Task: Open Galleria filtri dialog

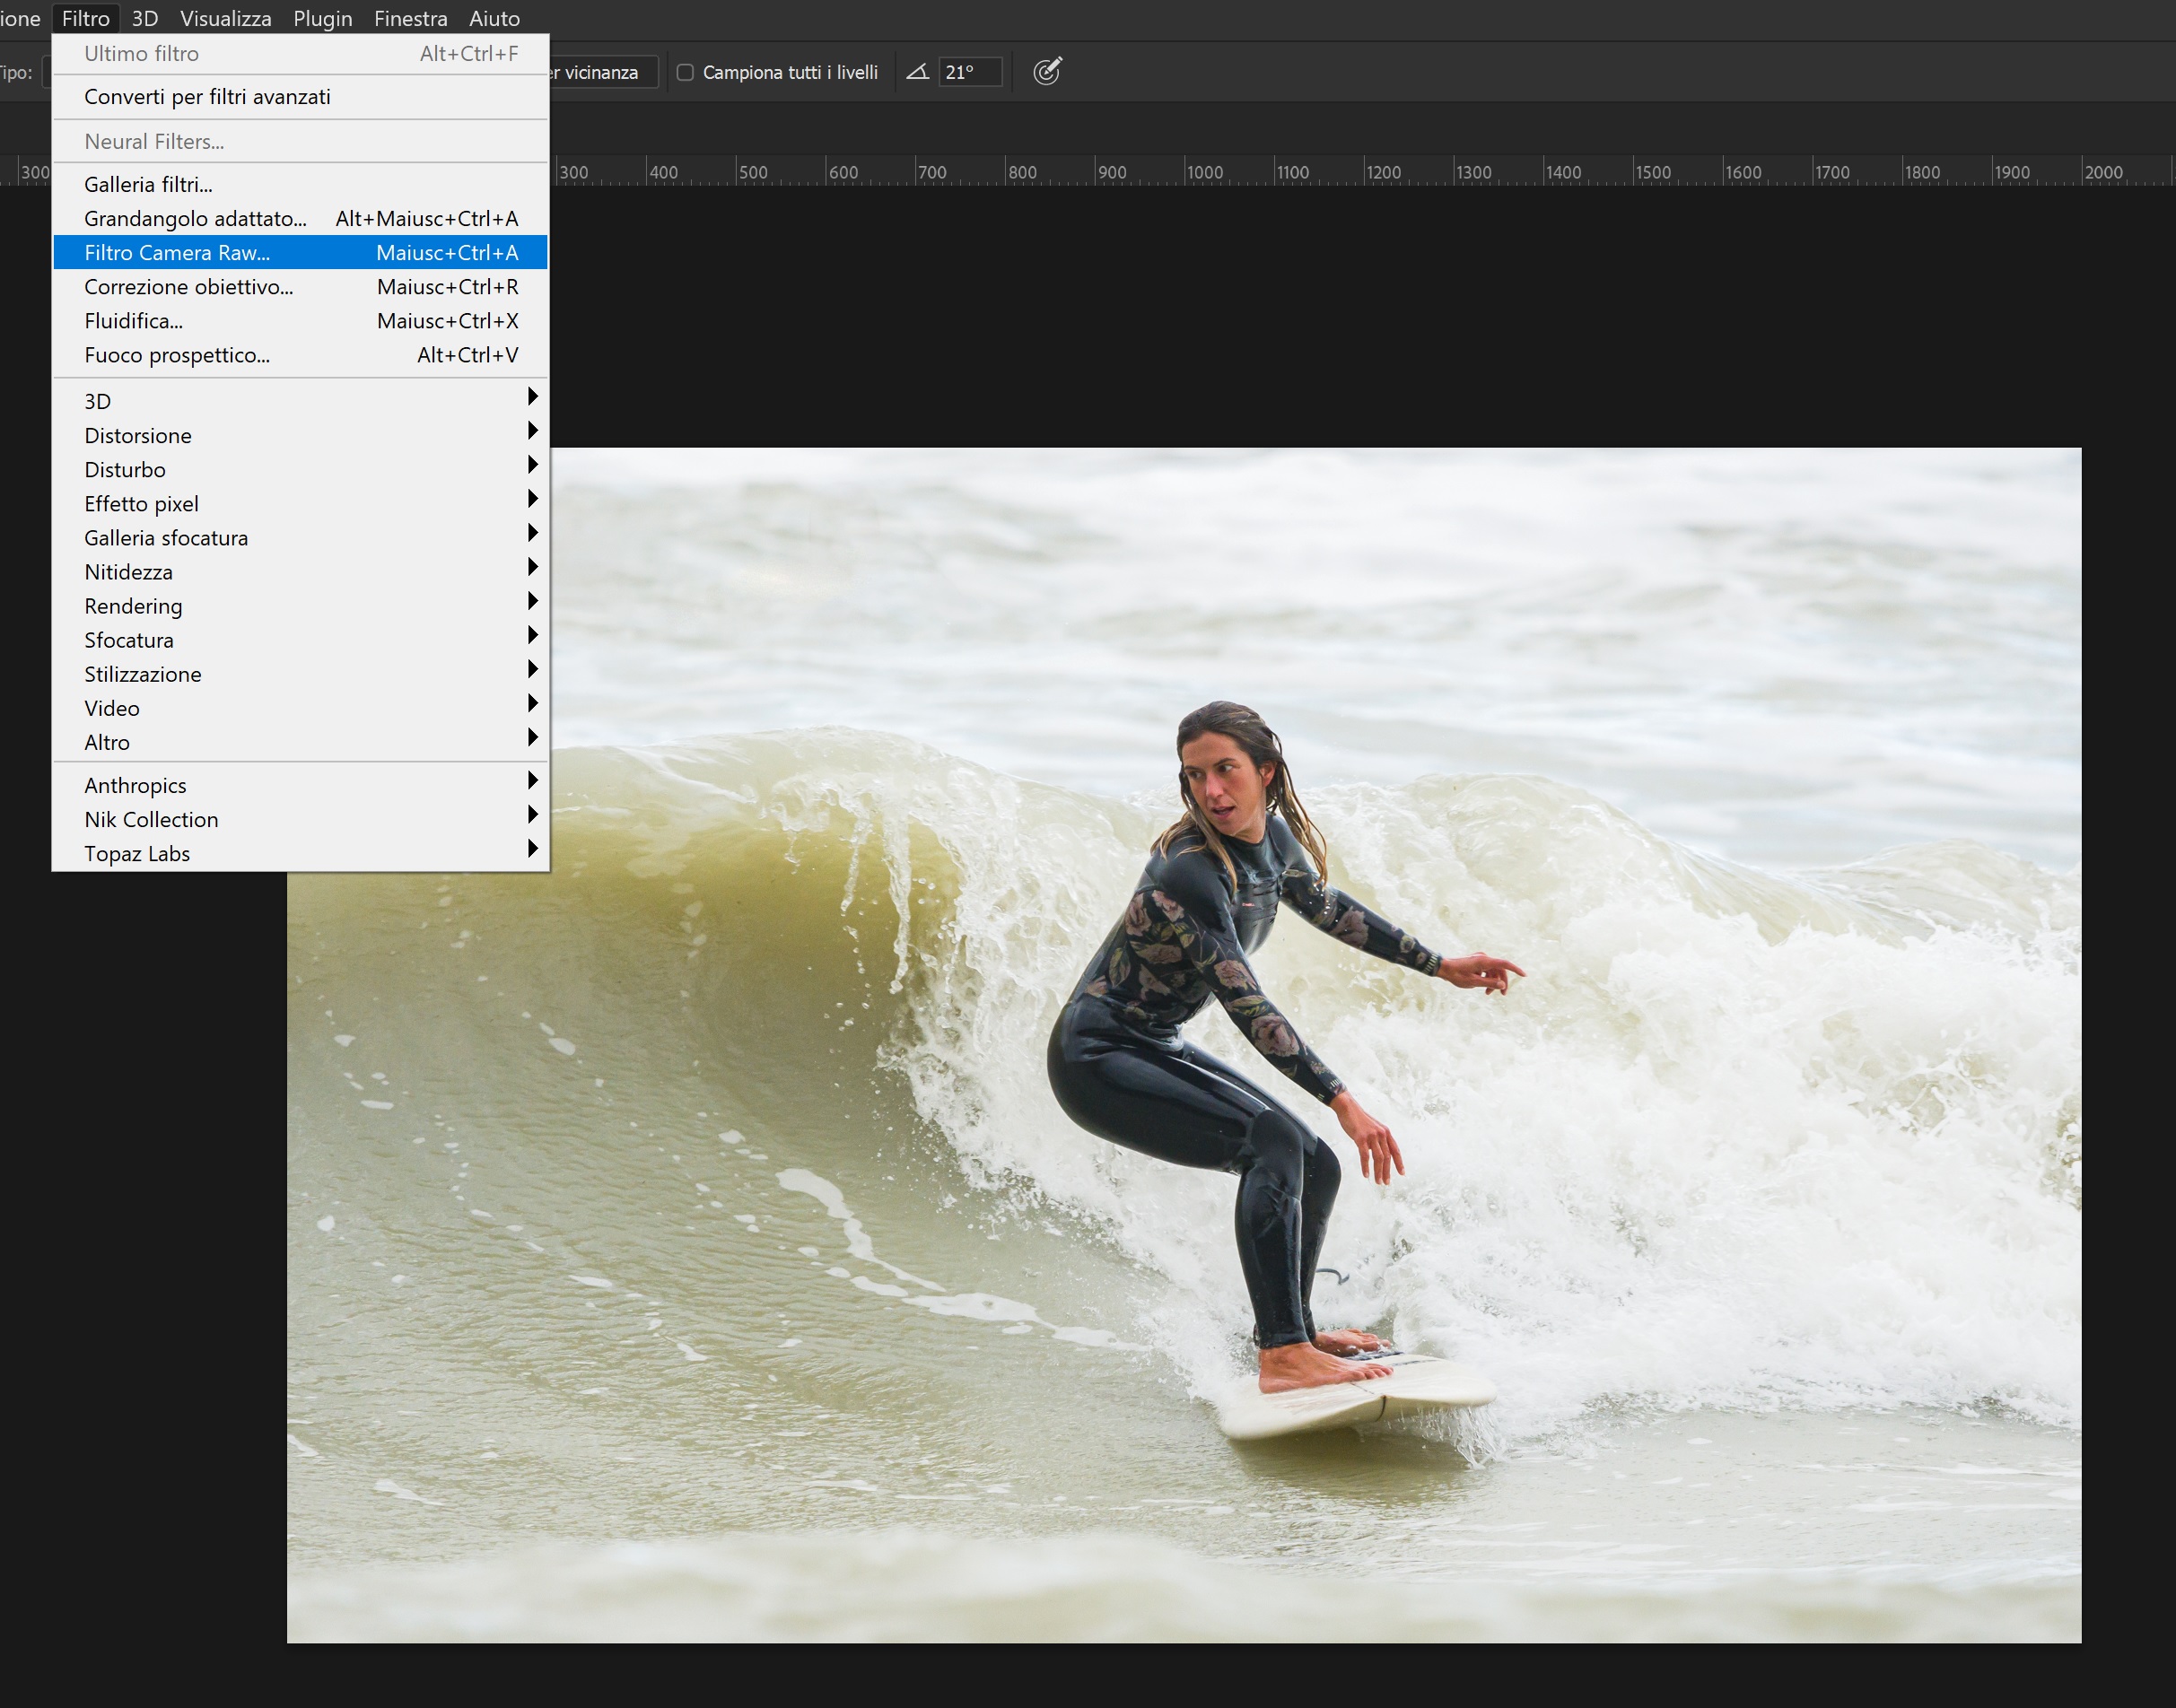Action: (300, 184)
